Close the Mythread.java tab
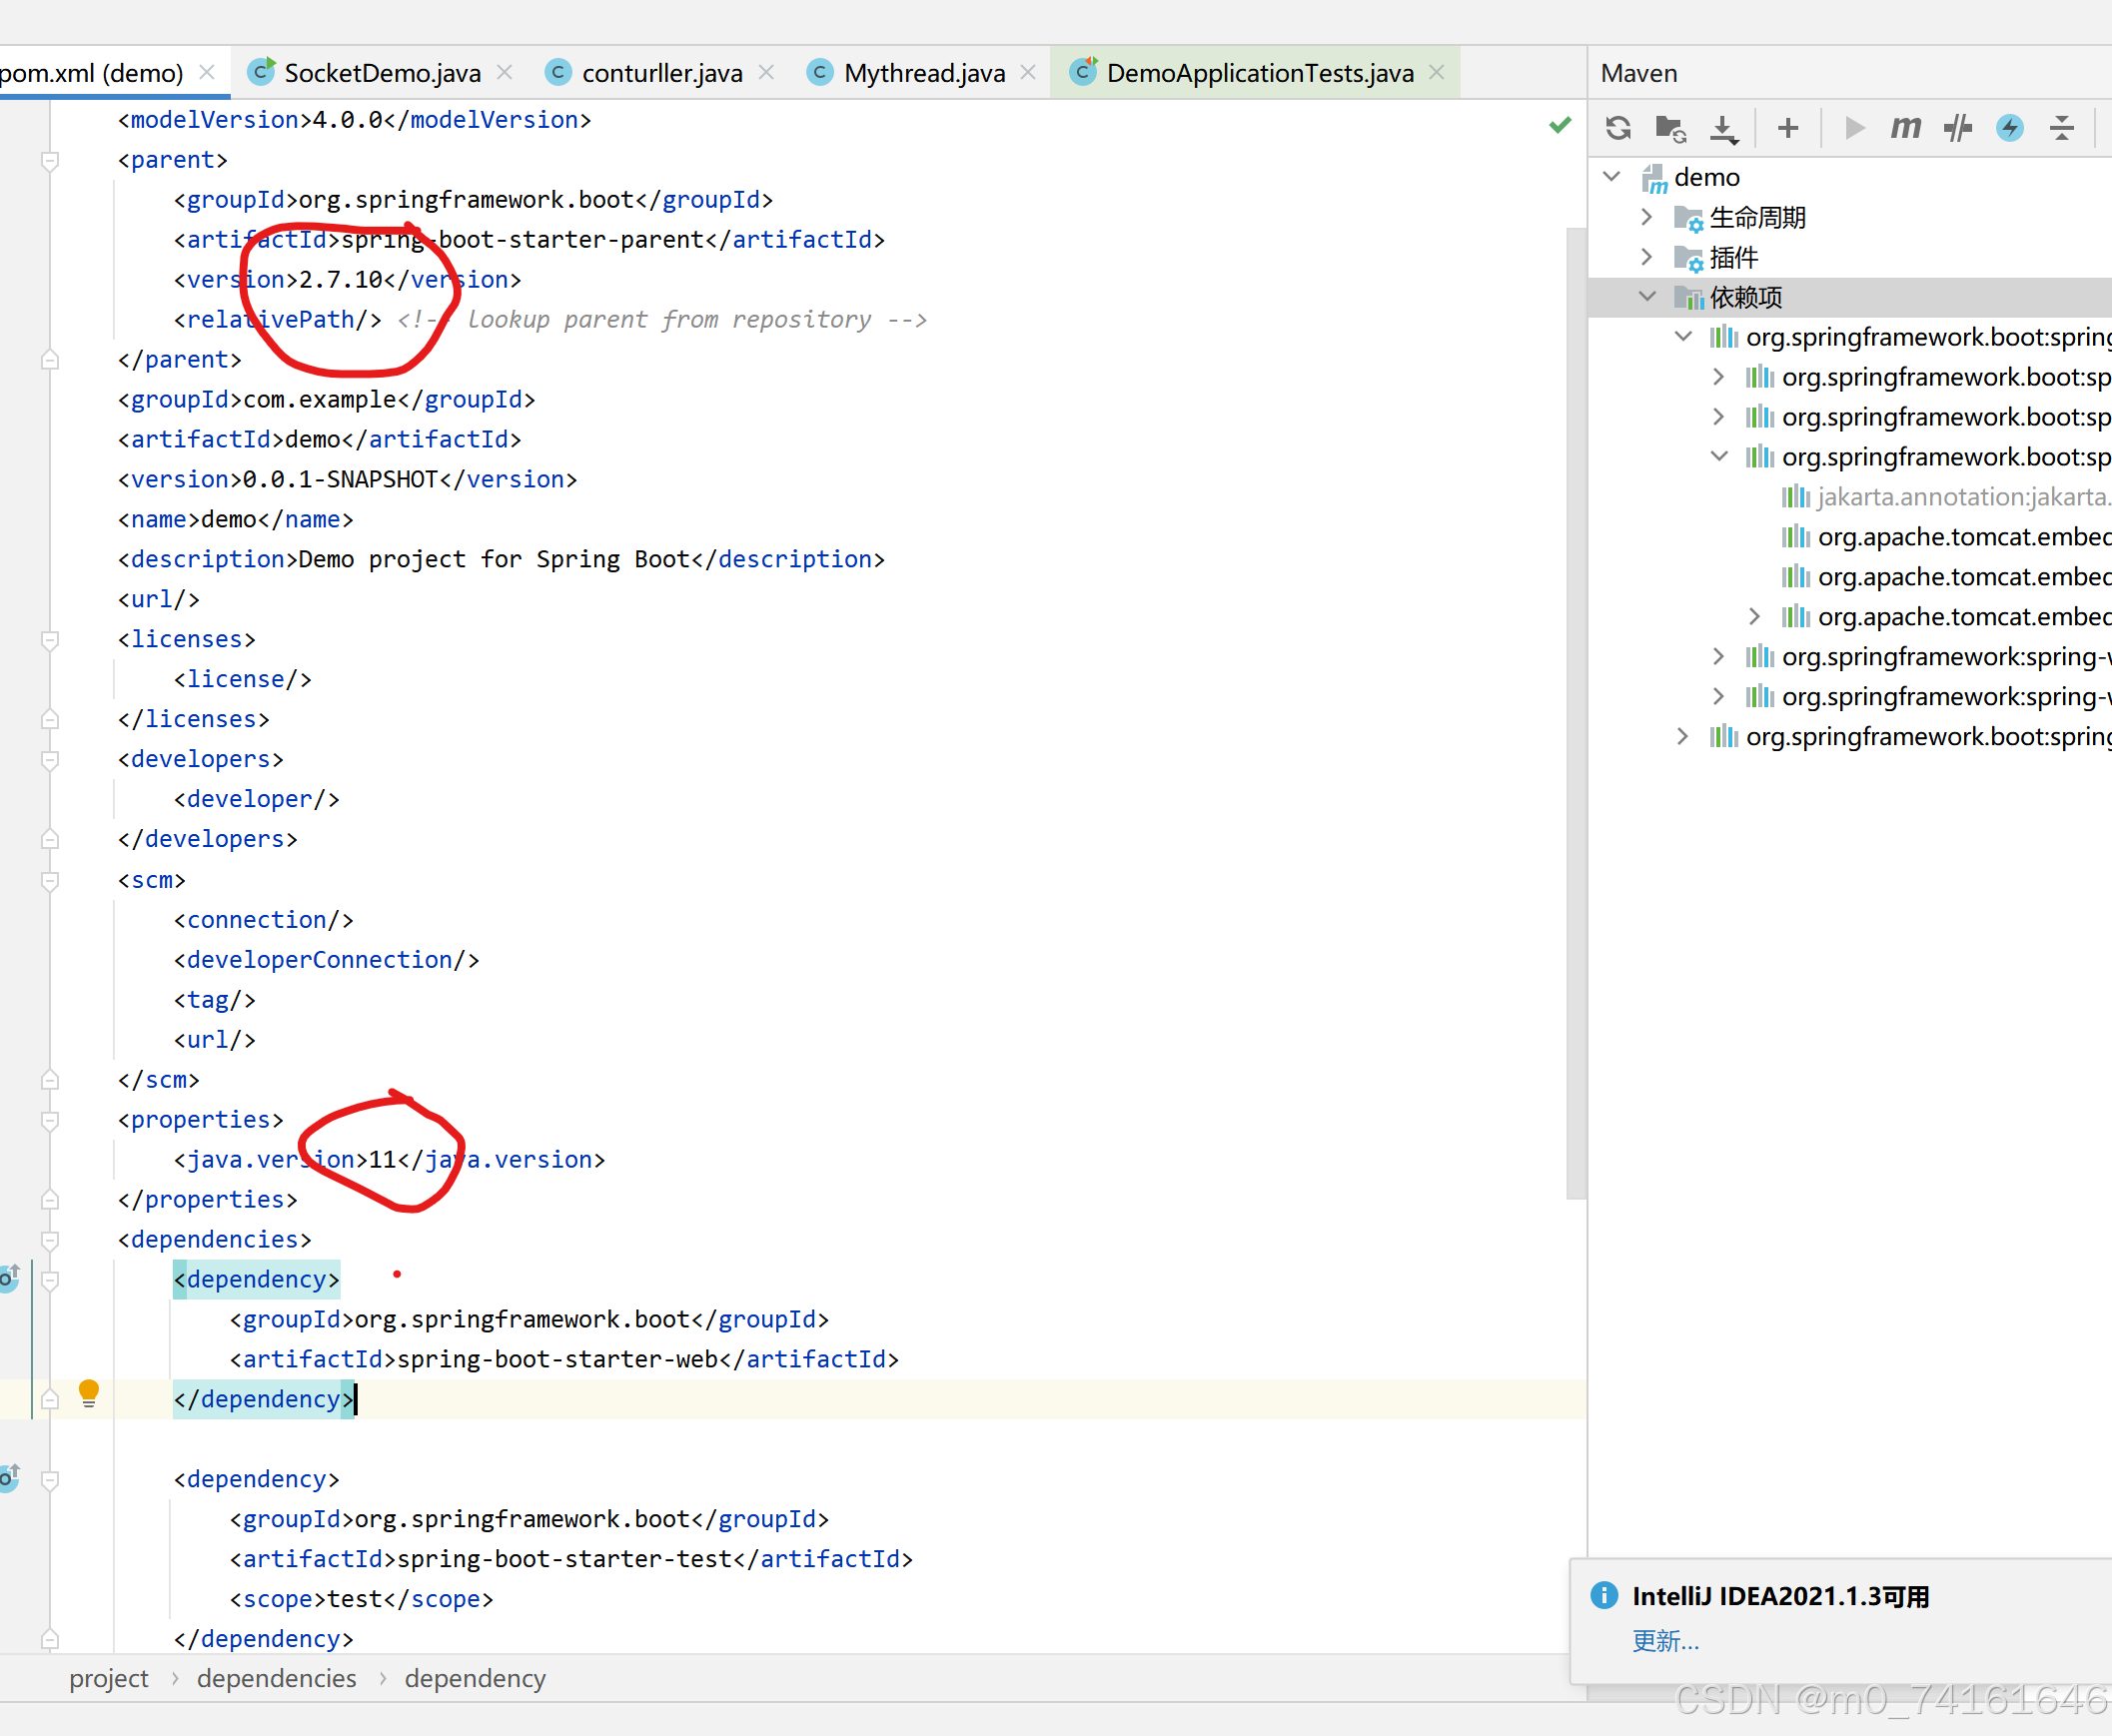 pyautogui.click(x=1028, y=73)
